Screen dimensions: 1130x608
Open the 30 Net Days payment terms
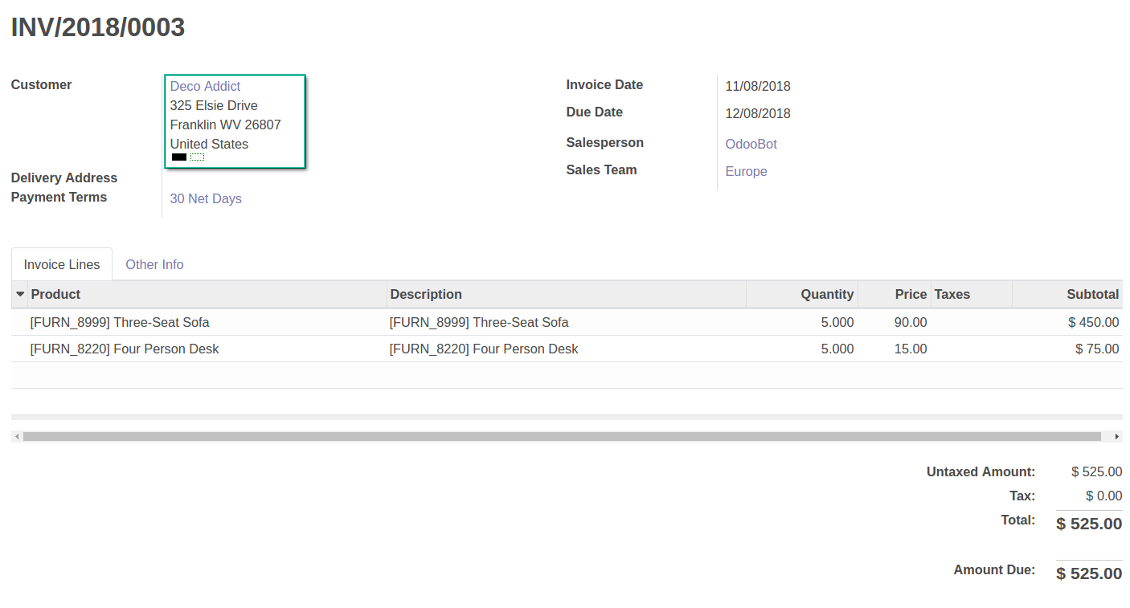pos(205,199)
